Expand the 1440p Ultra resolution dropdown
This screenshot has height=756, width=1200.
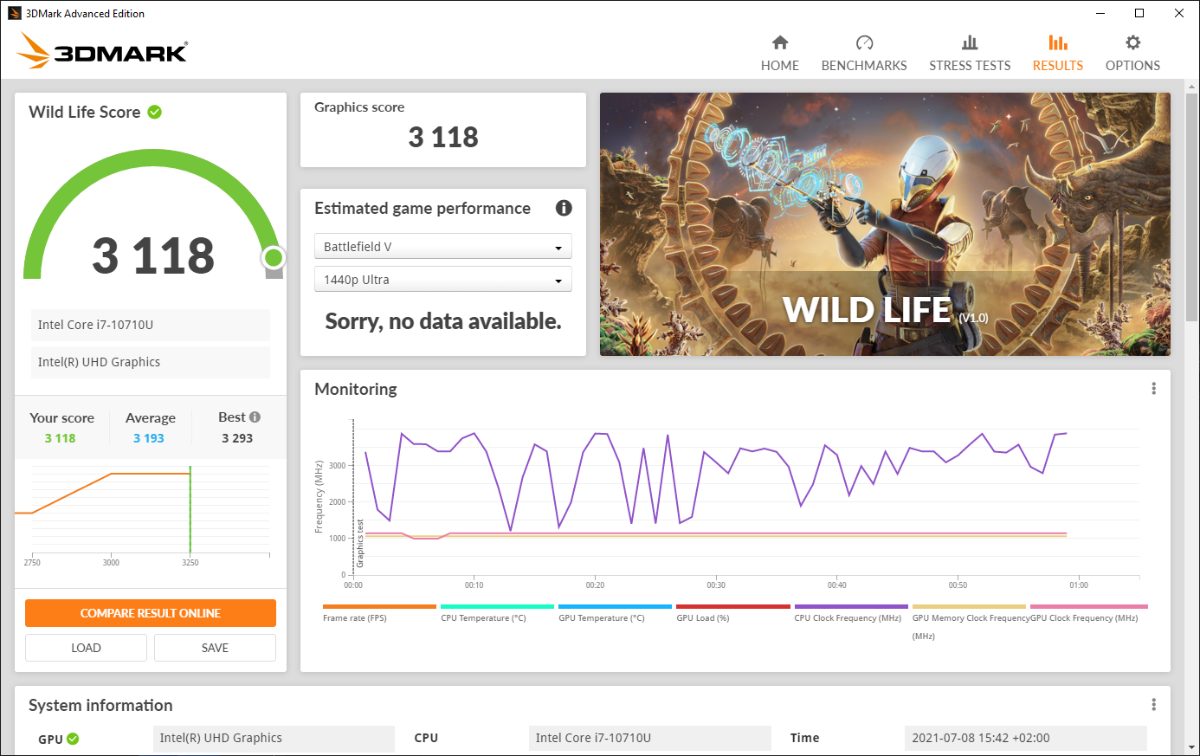pyautogui.click(x=443, y=280)
